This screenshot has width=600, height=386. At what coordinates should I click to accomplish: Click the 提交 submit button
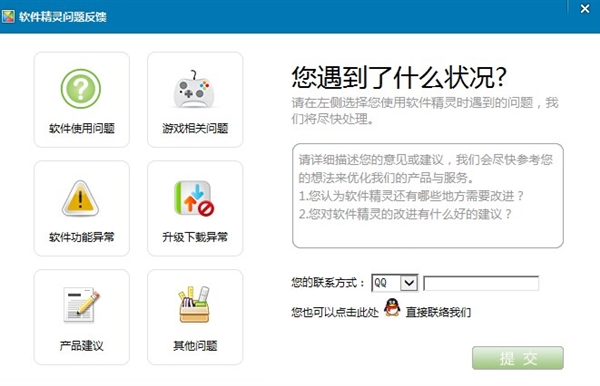coord(518,358)
